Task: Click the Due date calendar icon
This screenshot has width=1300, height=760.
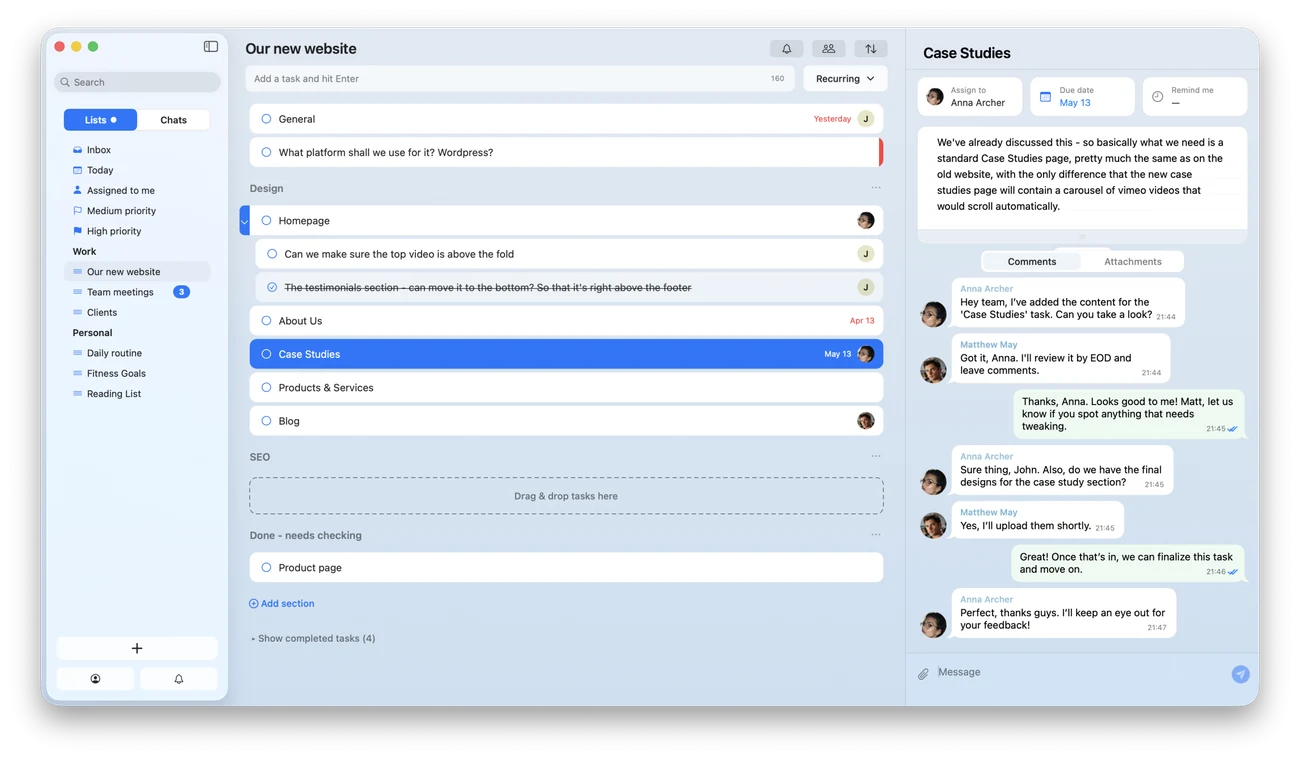Action: pyautogui.click(x=1045, y=97)
